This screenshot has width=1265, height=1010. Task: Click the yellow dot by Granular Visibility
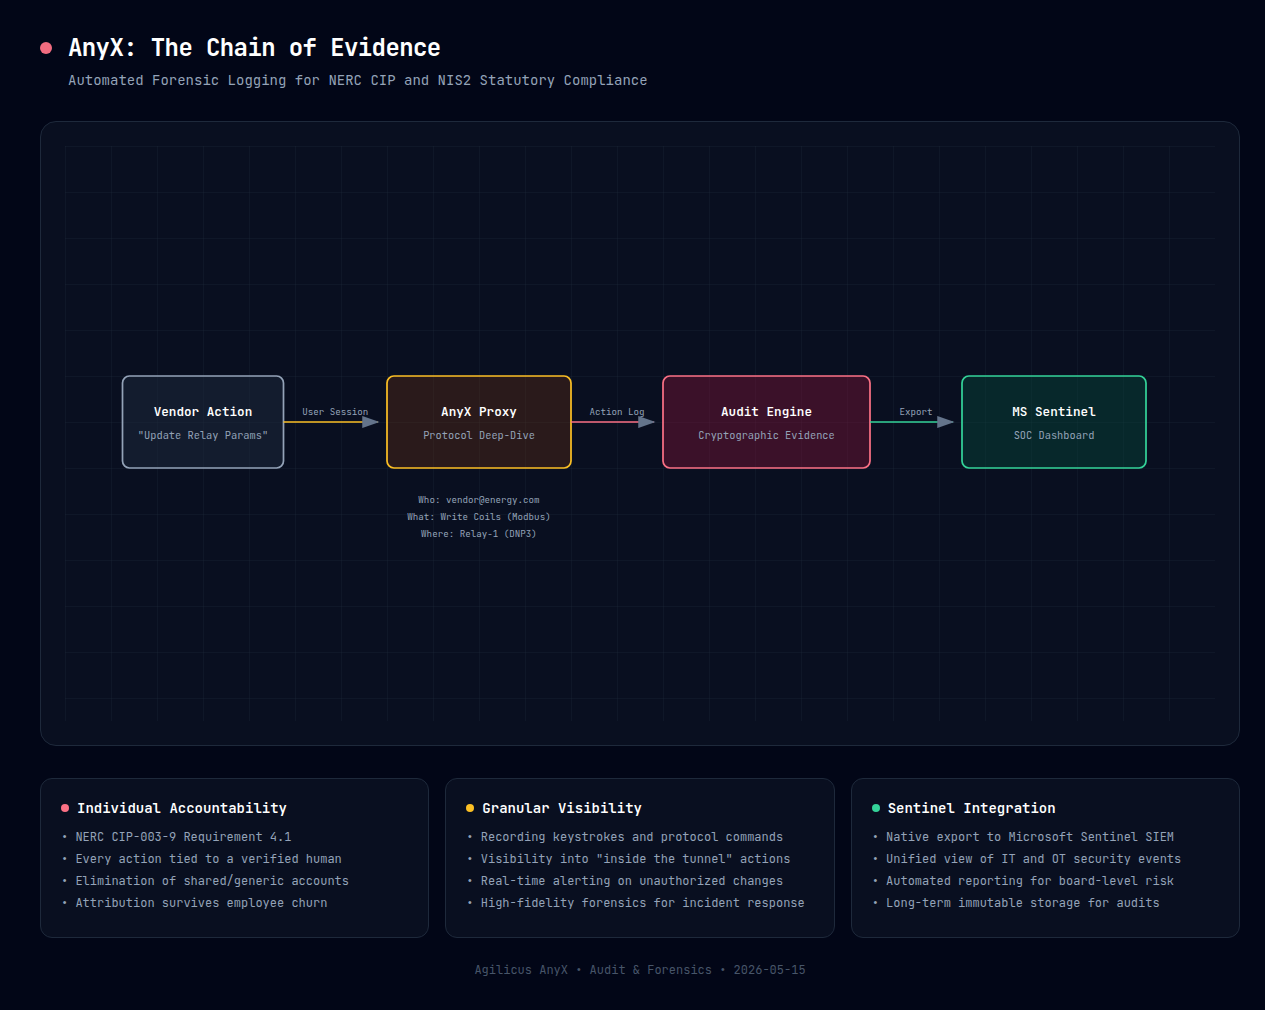coord(470,808)
